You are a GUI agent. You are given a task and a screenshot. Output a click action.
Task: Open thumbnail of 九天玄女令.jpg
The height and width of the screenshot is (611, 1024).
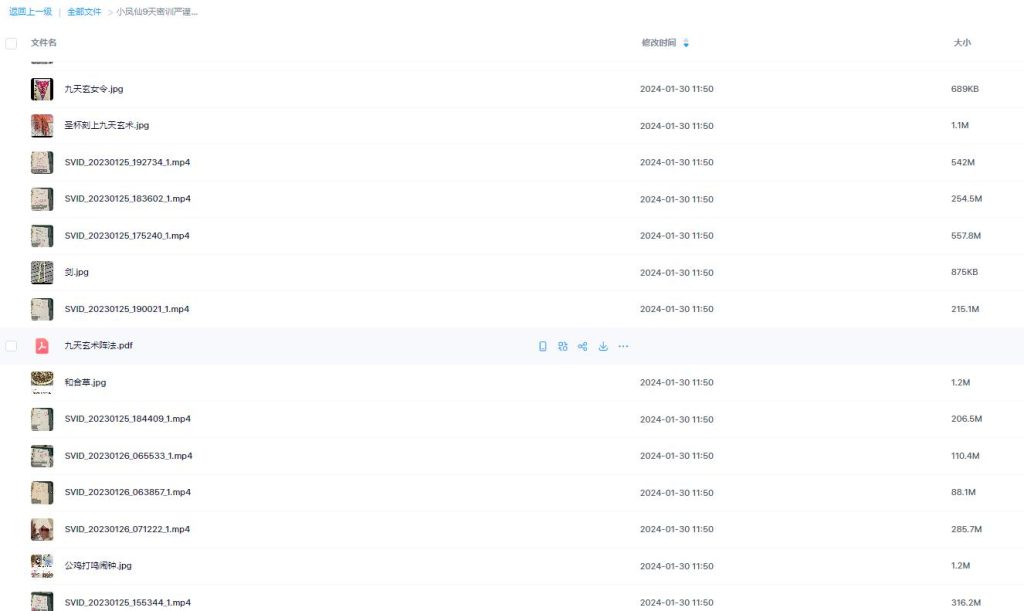click(42, 89)
